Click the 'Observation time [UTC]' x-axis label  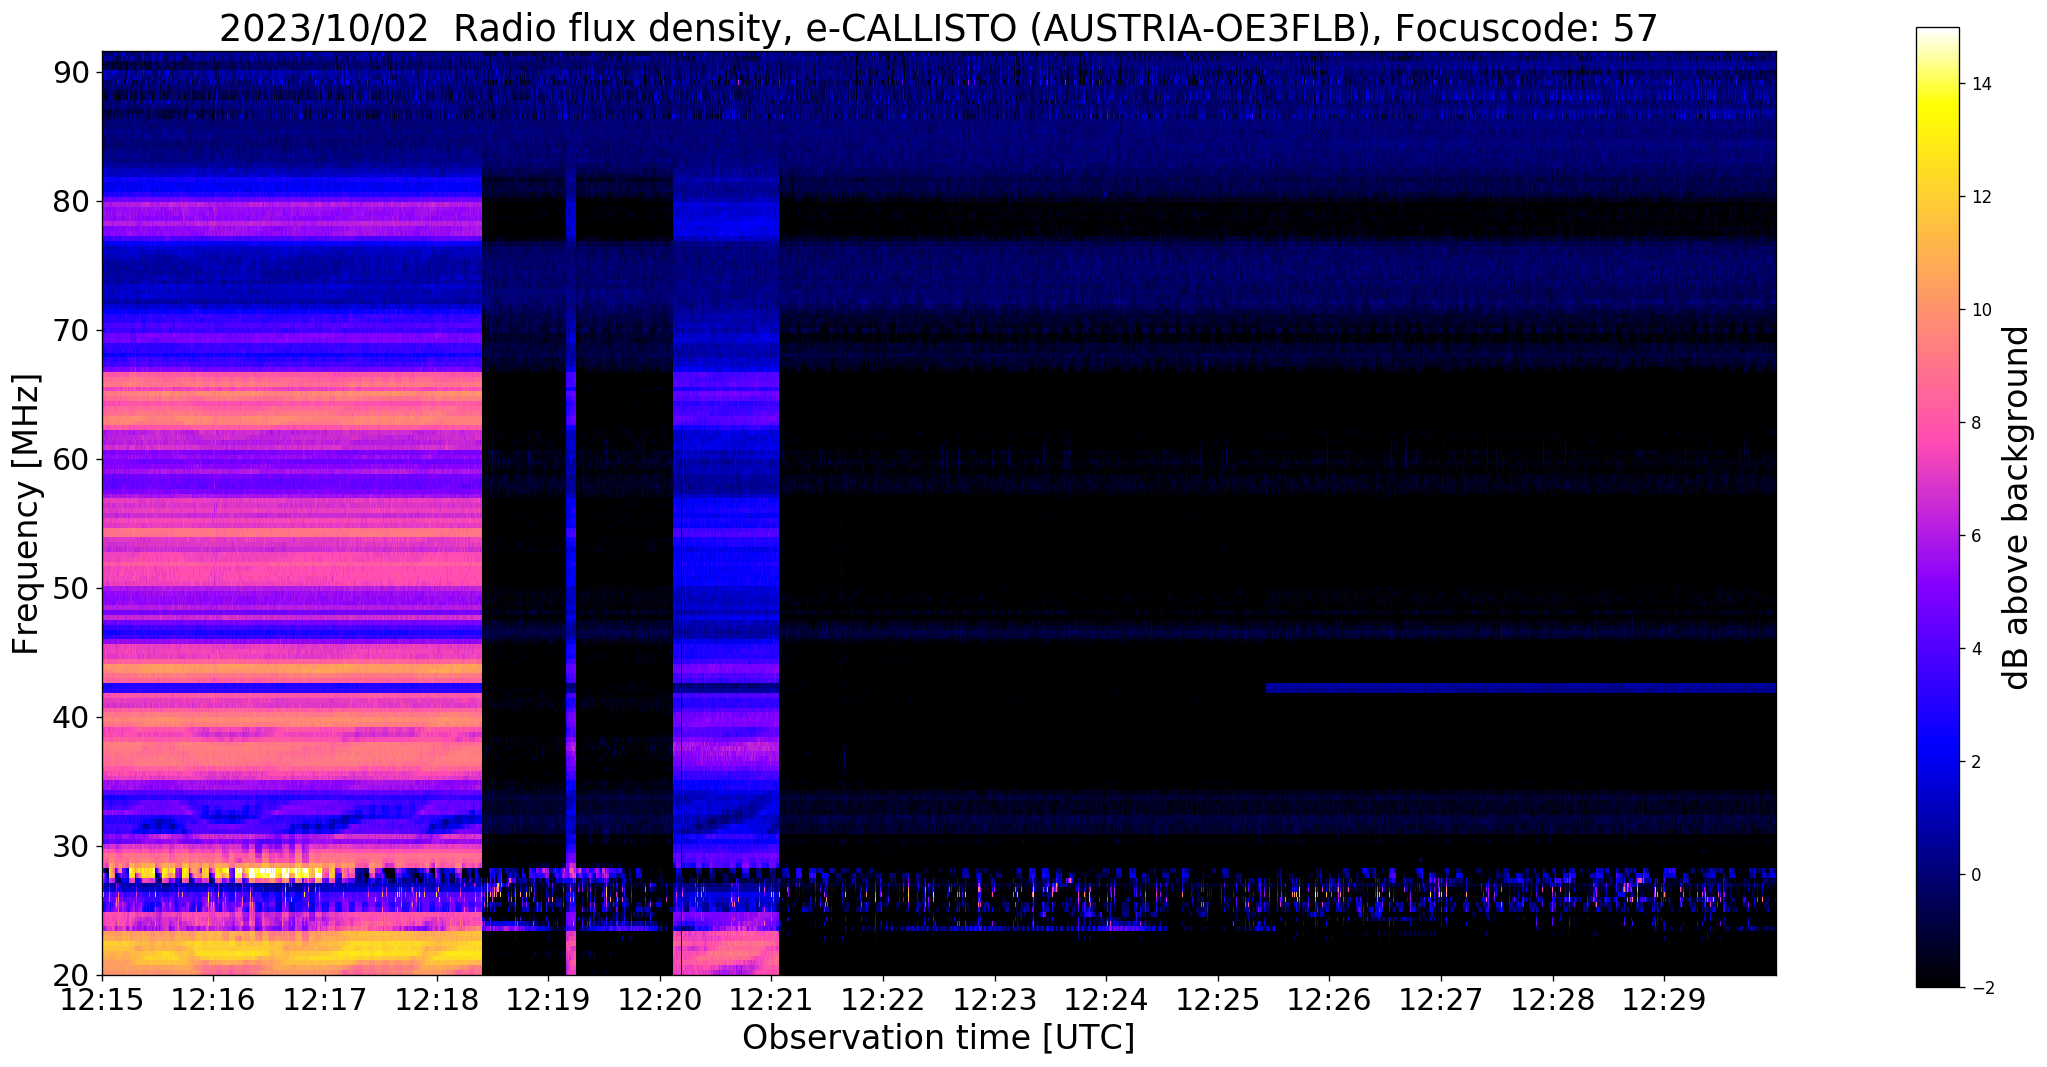pos(938,1037)
